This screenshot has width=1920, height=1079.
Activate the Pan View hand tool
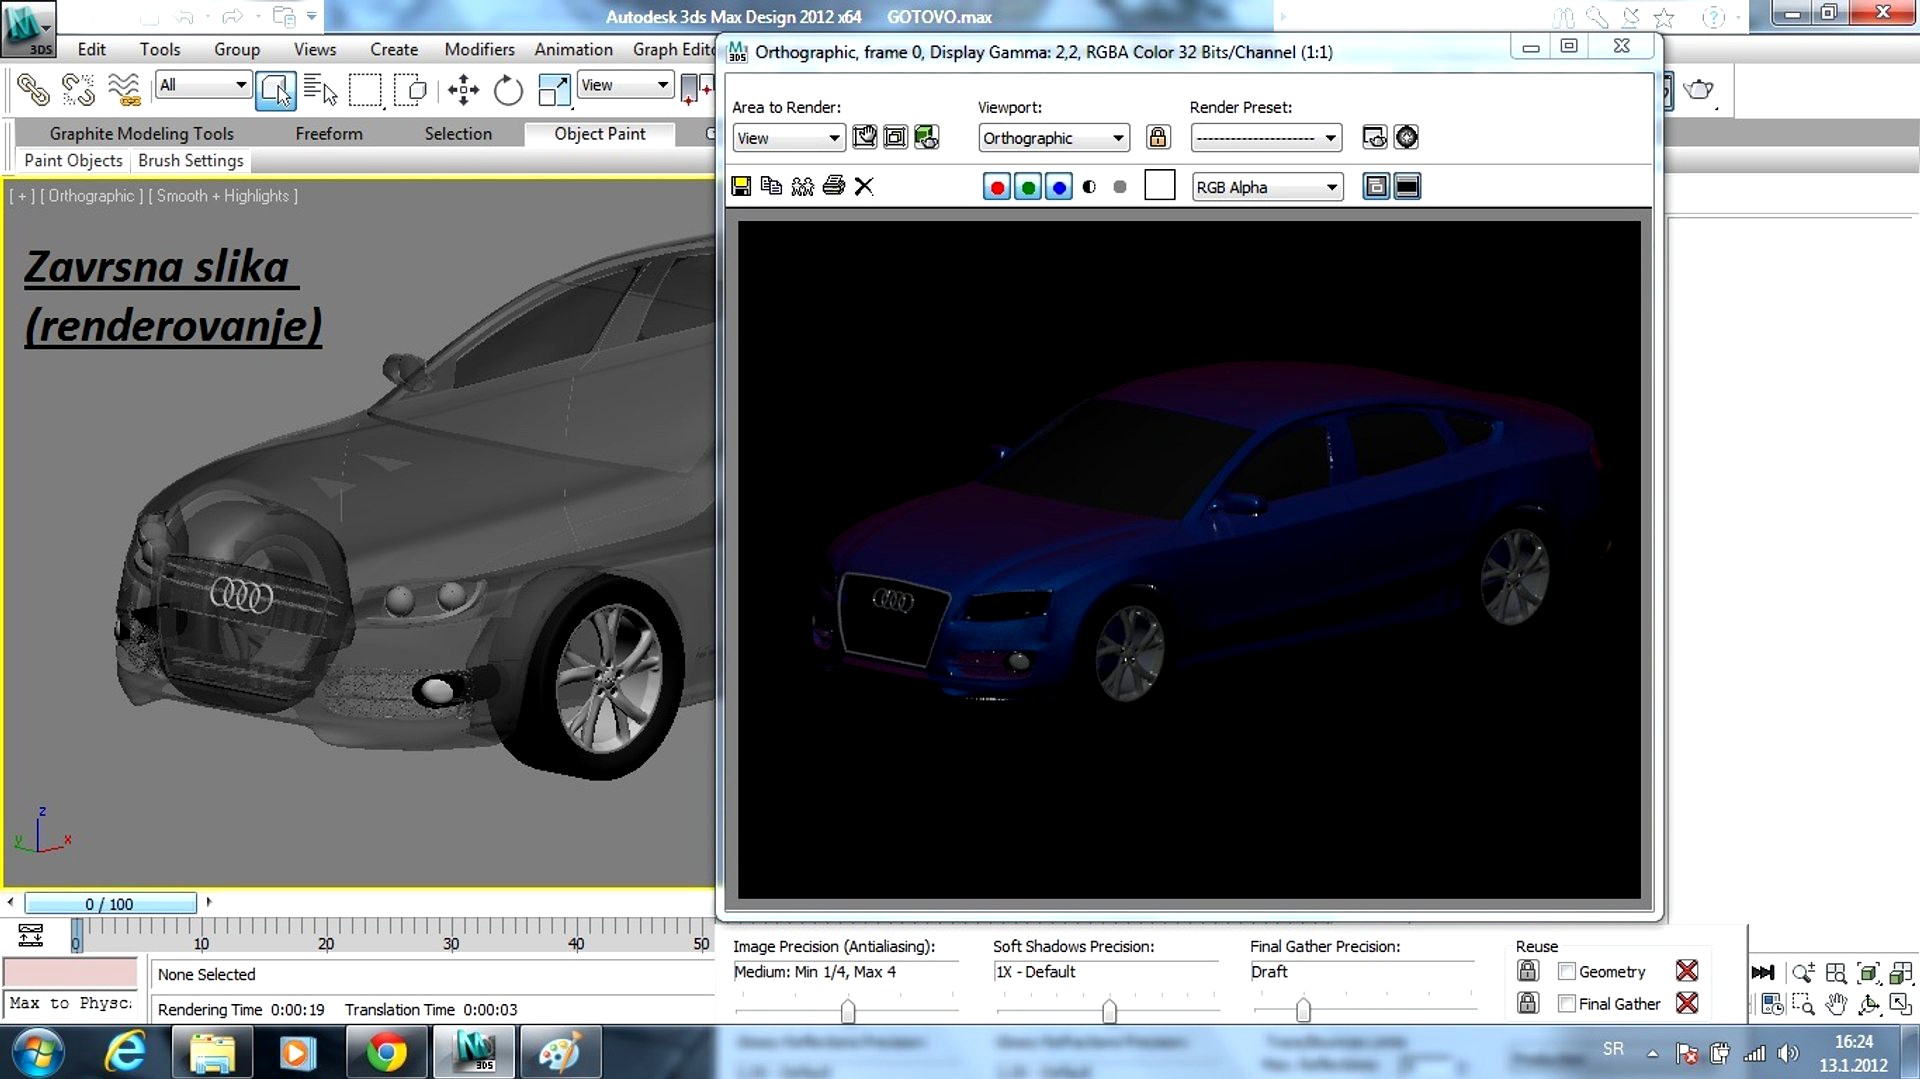pos(1836,1004)
